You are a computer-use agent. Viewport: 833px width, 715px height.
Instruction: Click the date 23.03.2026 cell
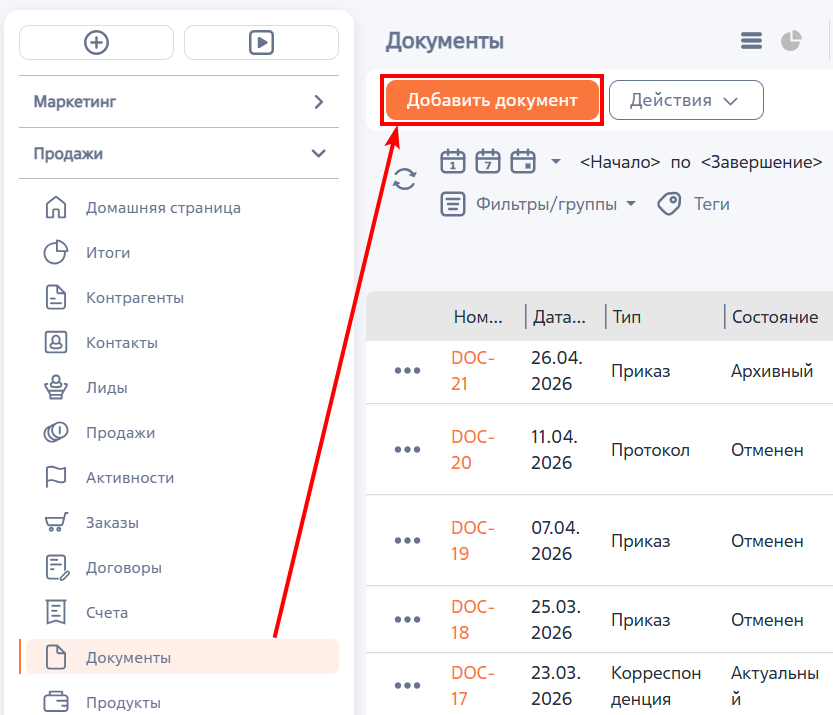click(x=556, y=686)
